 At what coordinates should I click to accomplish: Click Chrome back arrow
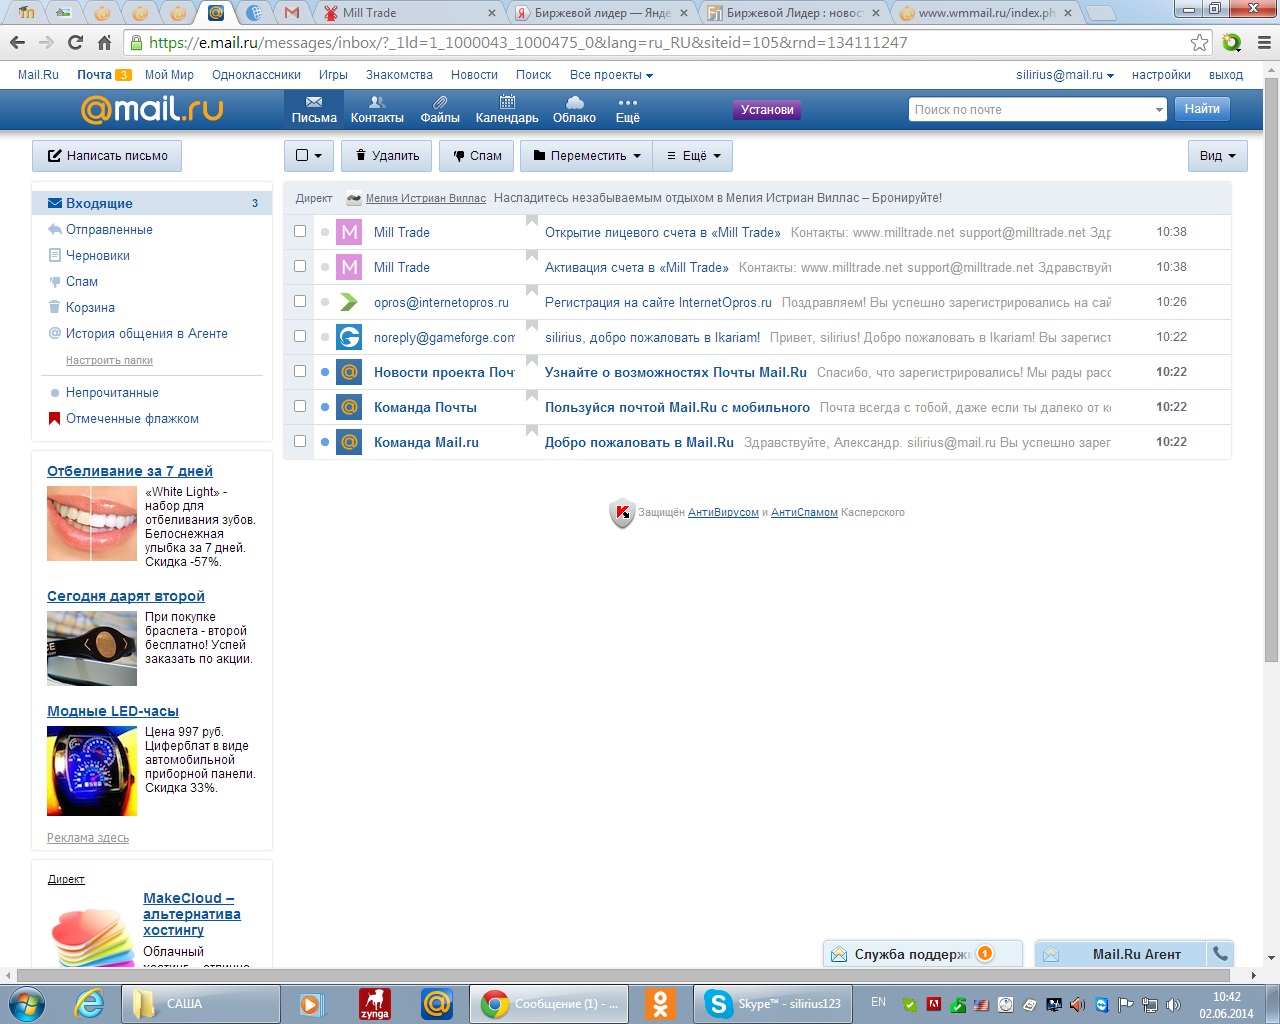click(x=17, y=42)
